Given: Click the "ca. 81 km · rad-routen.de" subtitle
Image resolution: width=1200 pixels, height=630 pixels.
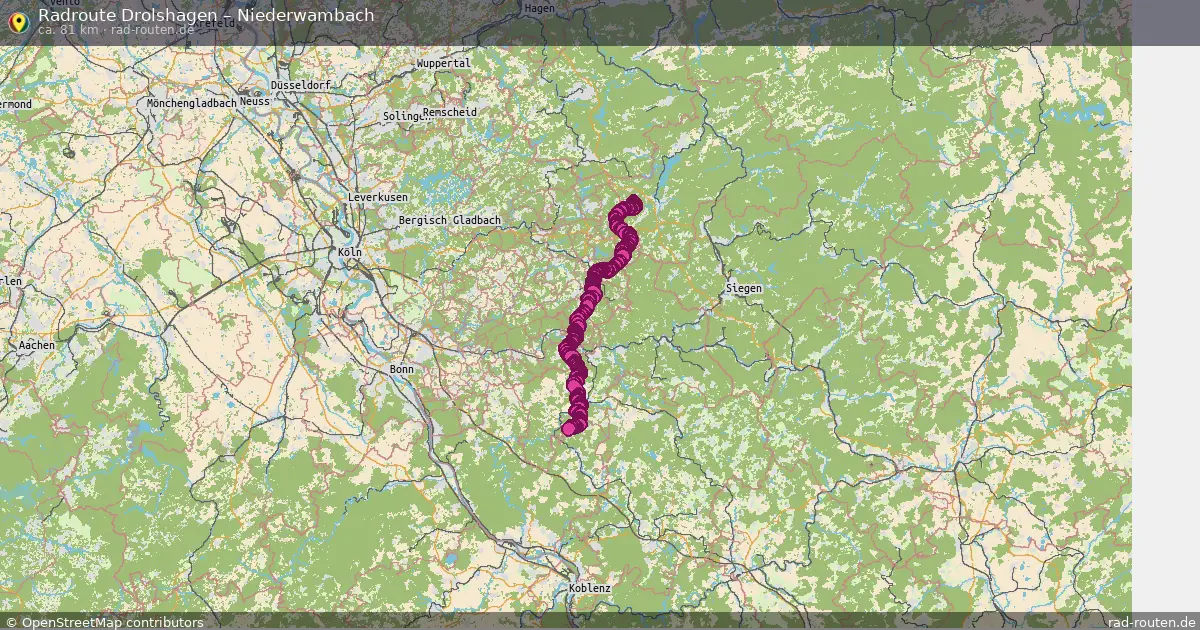Looking at the screenshot, I should coord(116,30).
